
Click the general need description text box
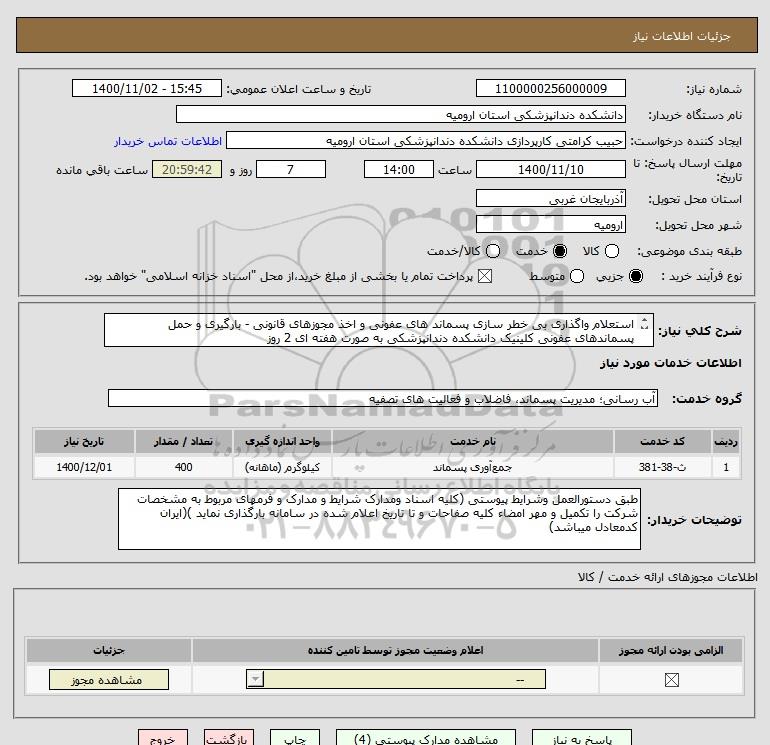pos(379,330)
